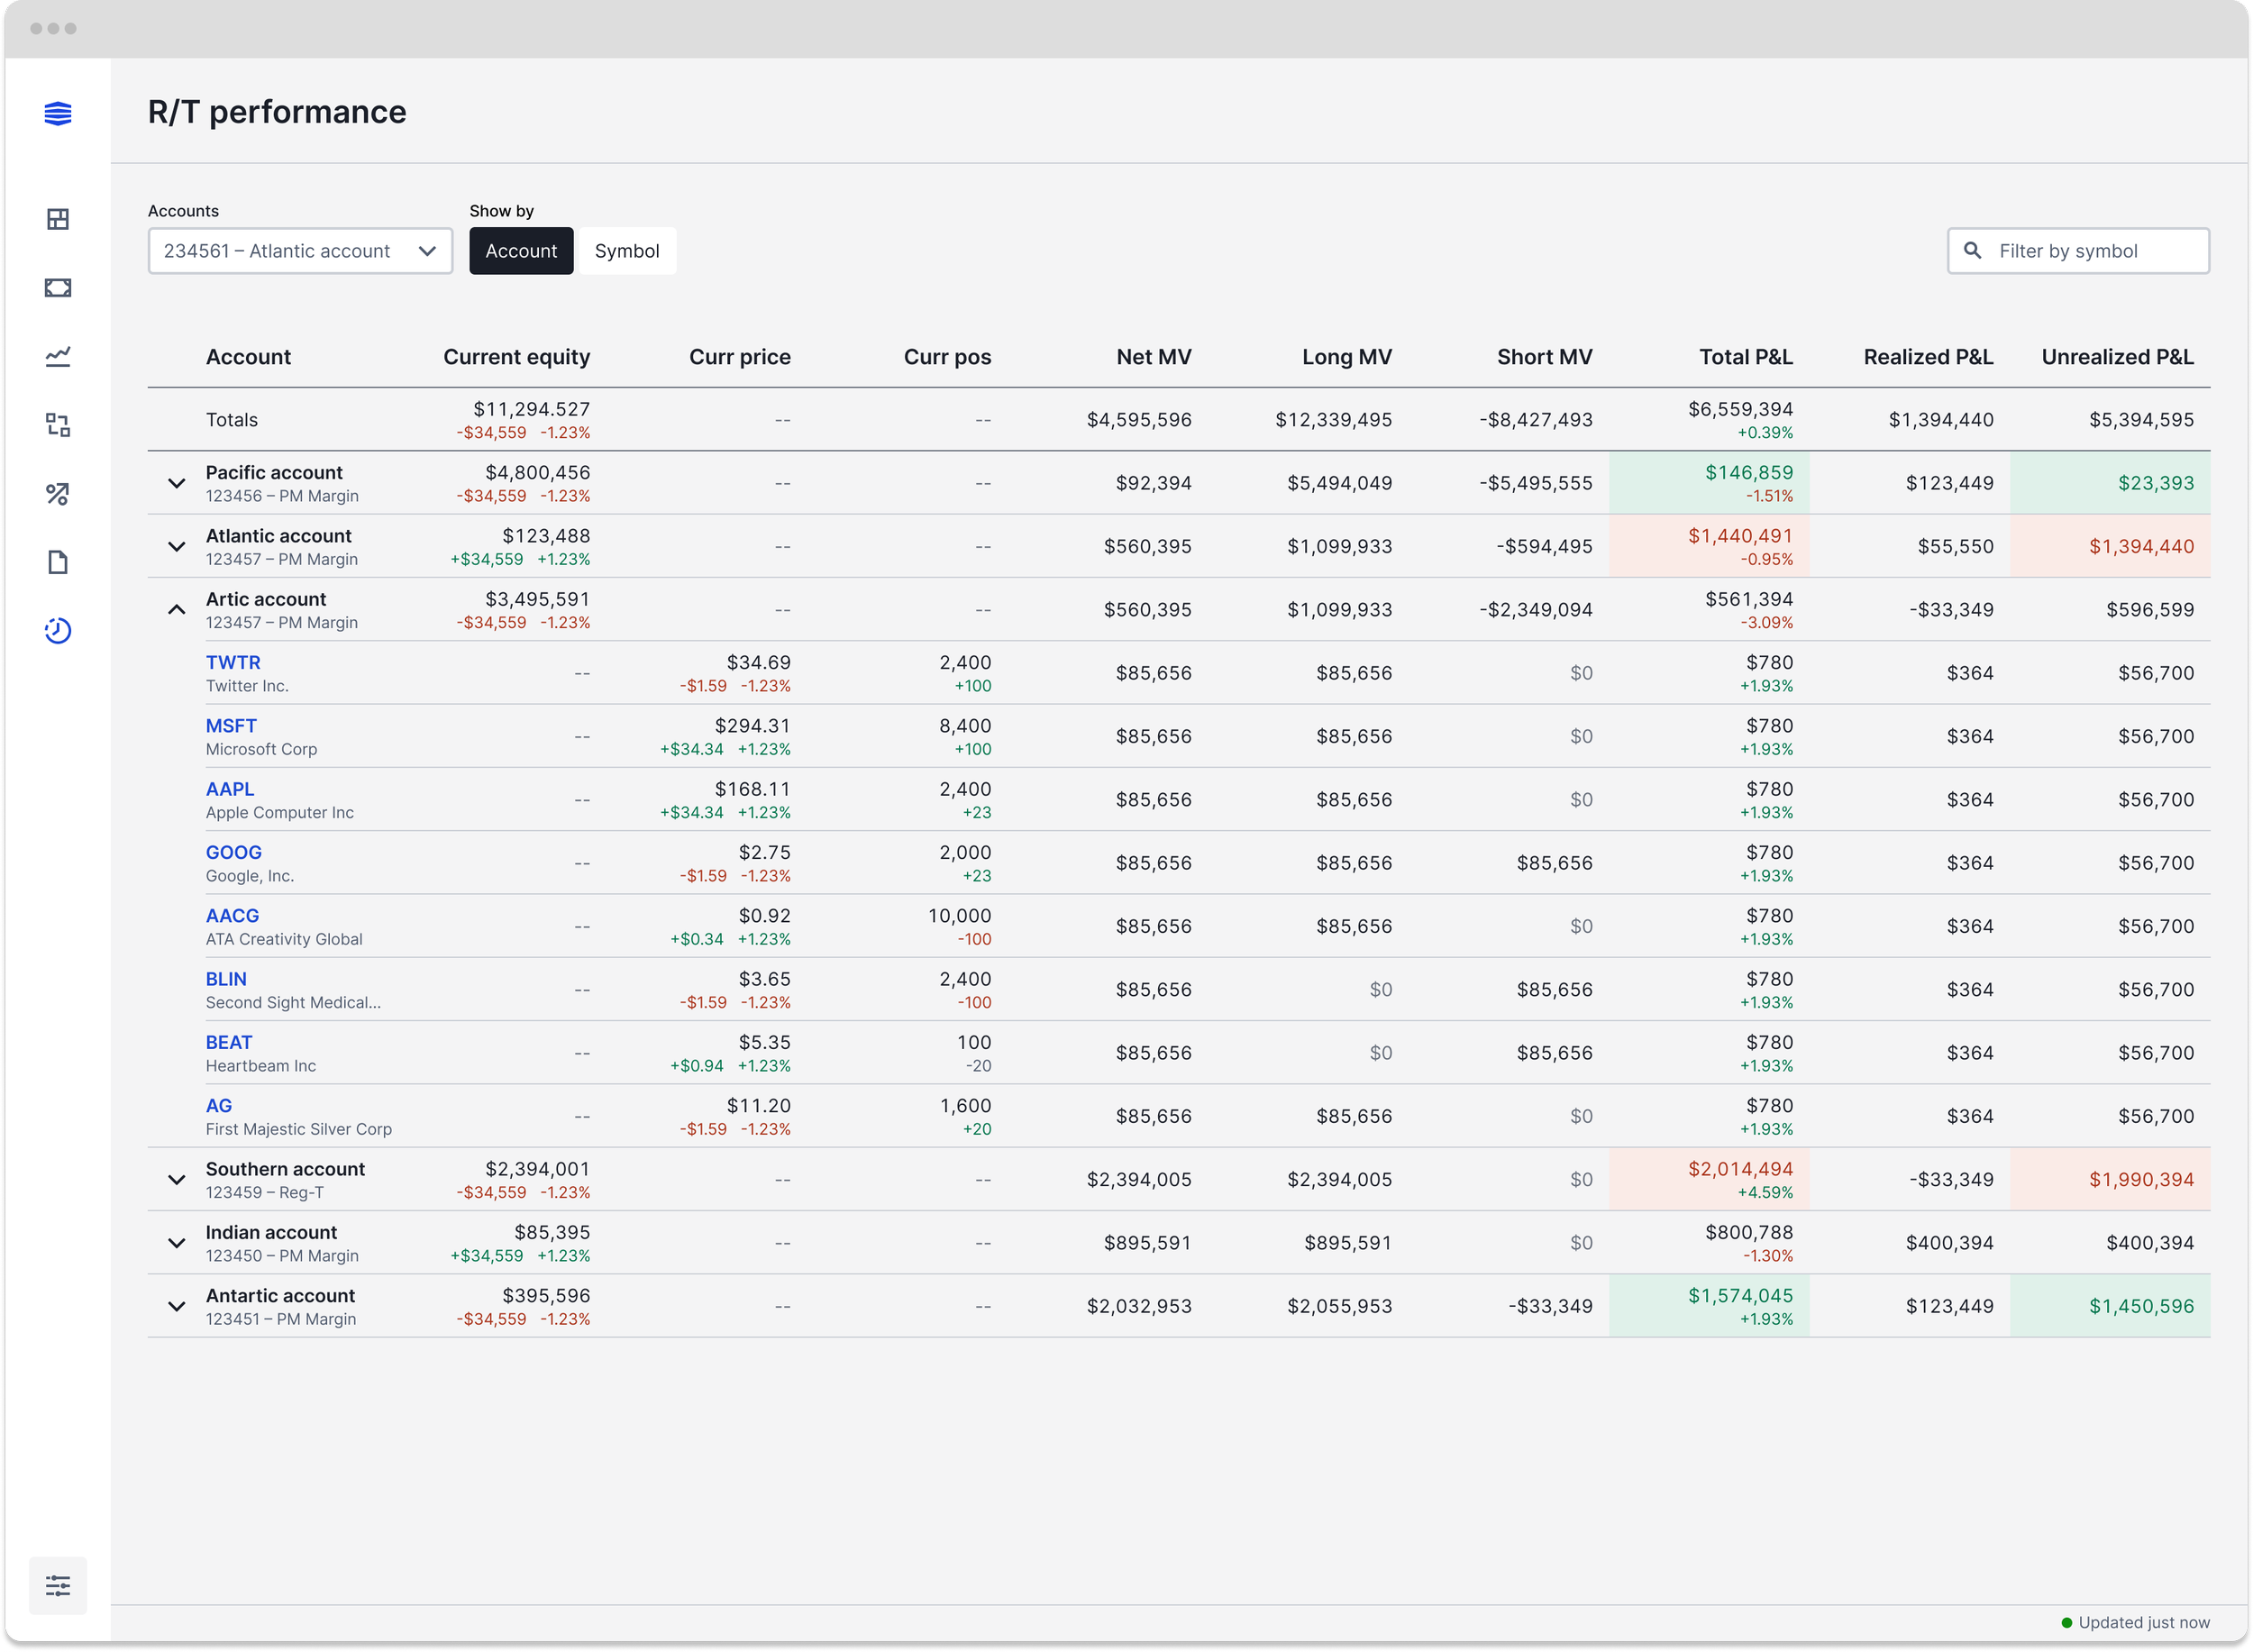Click the app logo at top of sidebar

coord(57,113)
